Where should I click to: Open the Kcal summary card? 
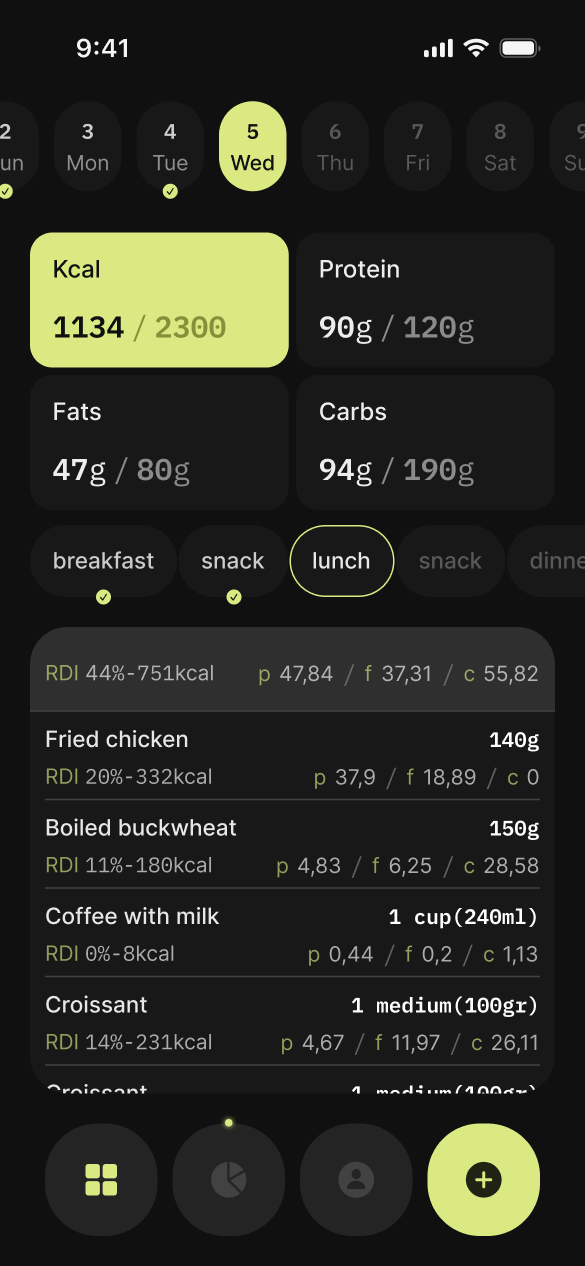click(x=159, y=300)
